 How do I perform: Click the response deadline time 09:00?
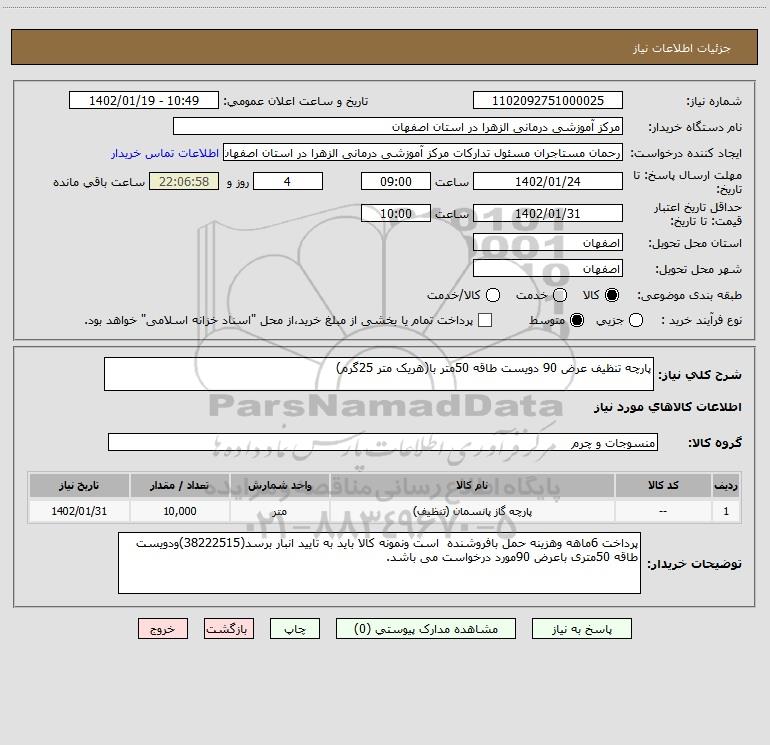coord(396,181)
